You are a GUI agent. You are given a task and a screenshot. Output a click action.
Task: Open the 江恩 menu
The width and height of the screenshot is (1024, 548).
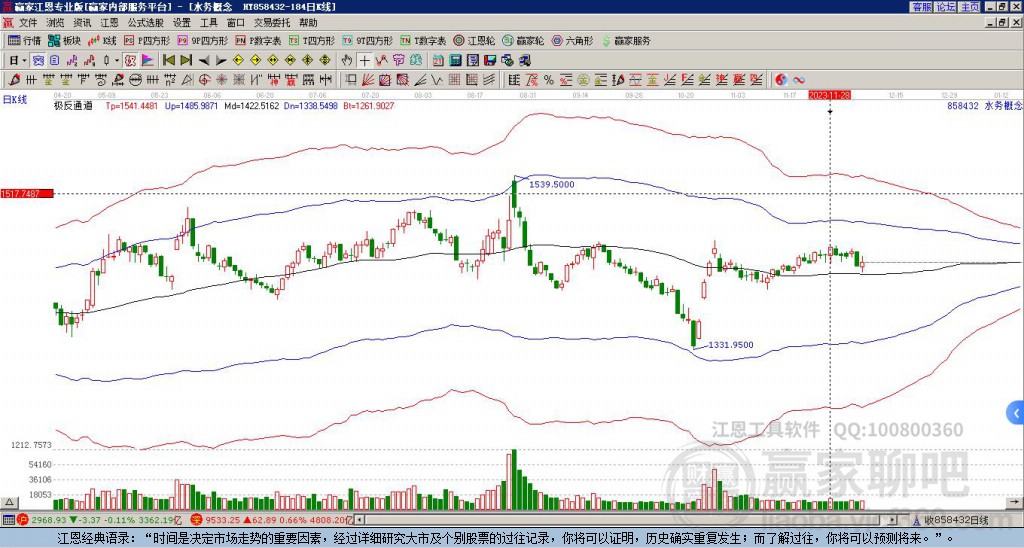point(110,23)
